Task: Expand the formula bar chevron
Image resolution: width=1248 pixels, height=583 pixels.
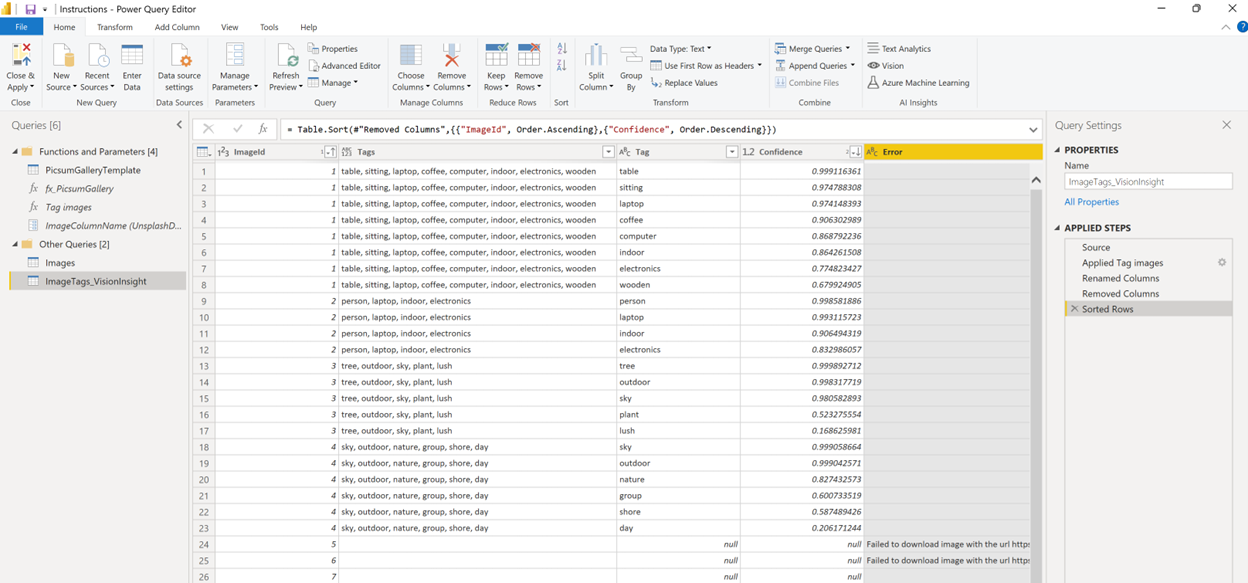Action: tap(1033, 130)
